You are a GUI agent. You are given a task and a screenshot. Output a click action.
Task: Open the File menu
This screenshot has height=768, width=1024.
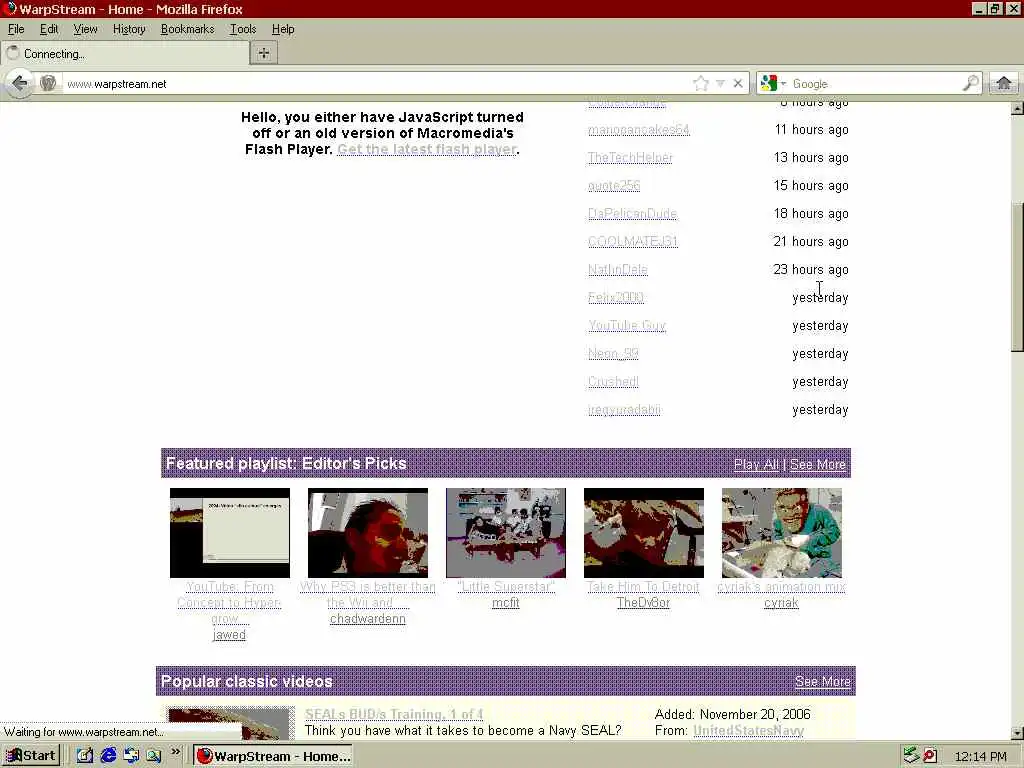click(x=16, y=29)
